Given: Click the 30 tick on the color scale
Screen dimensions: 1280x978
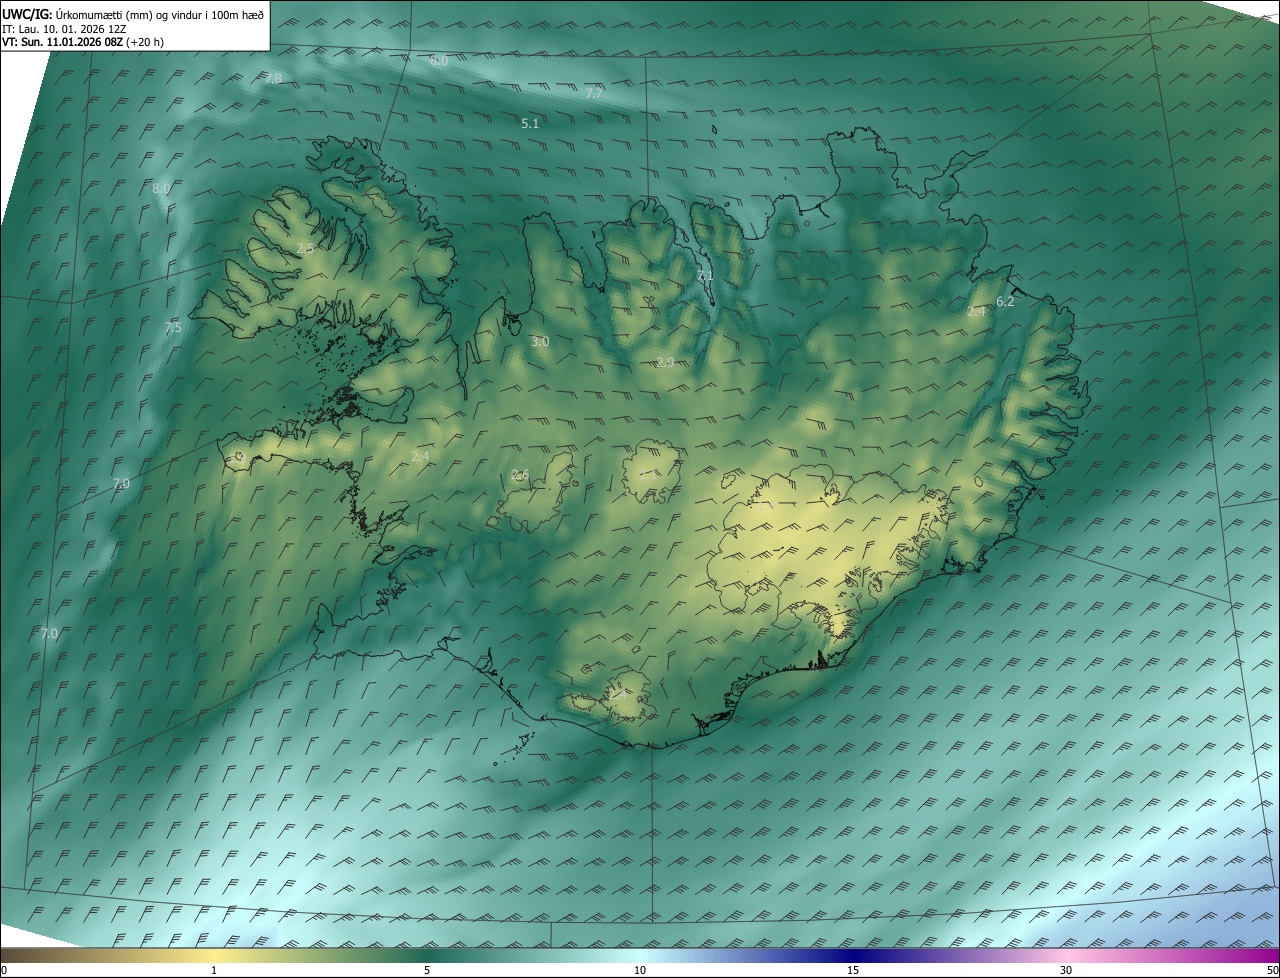Looking at the screenshot, I should 1066,970.
